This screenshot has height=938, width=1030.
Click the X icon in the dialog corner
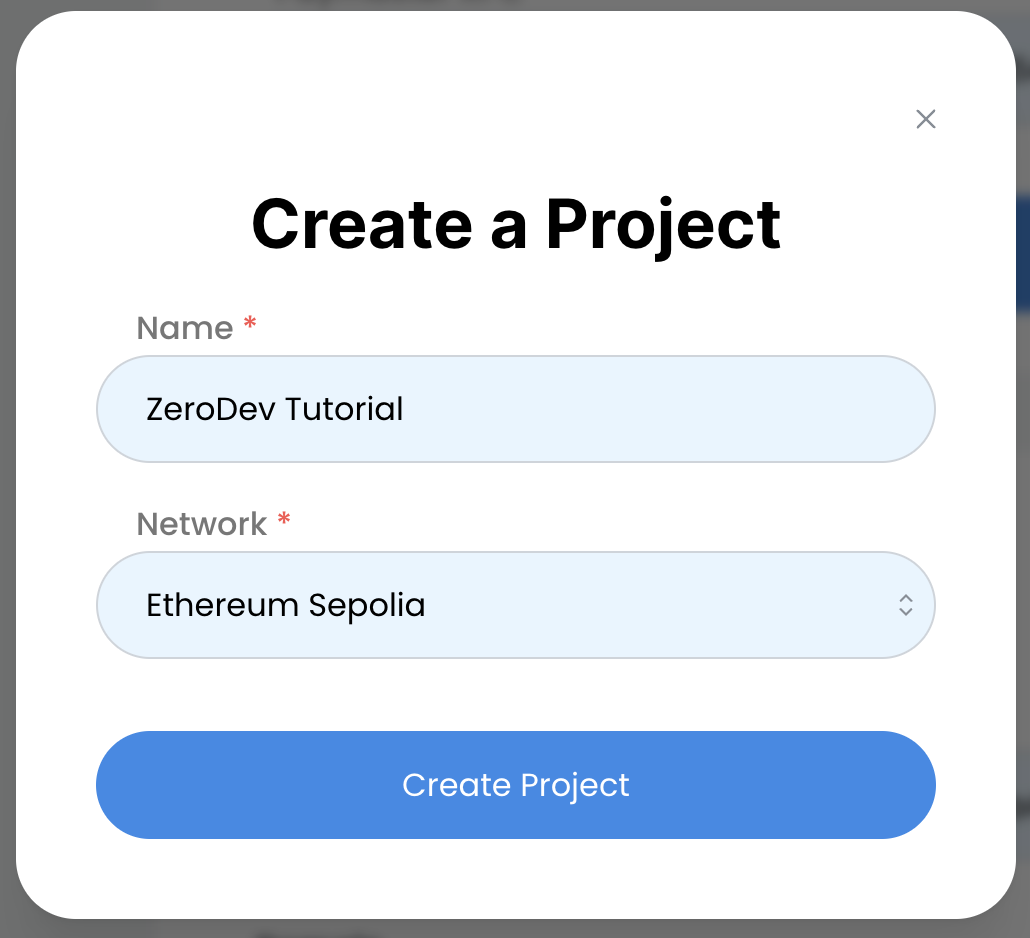pyautogui.click(x=926, y=119)
